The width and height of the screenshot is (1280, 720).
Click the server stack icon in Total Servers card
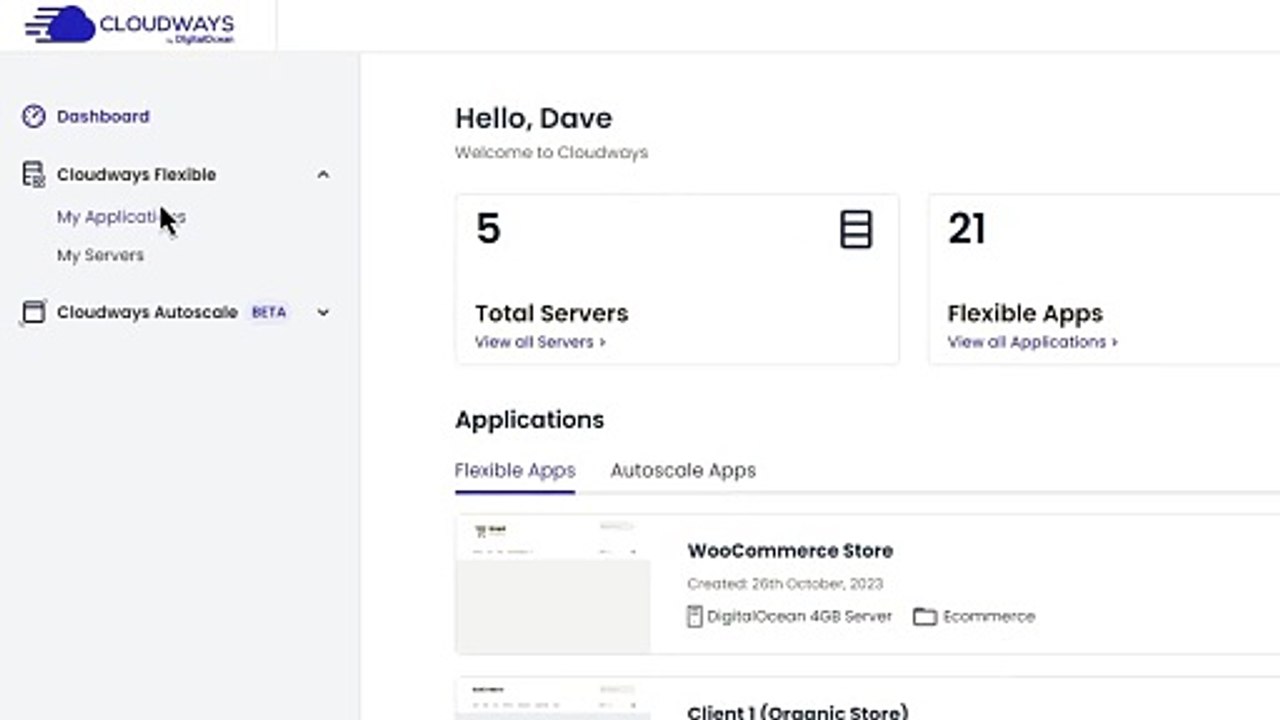(x=856, y=230)
